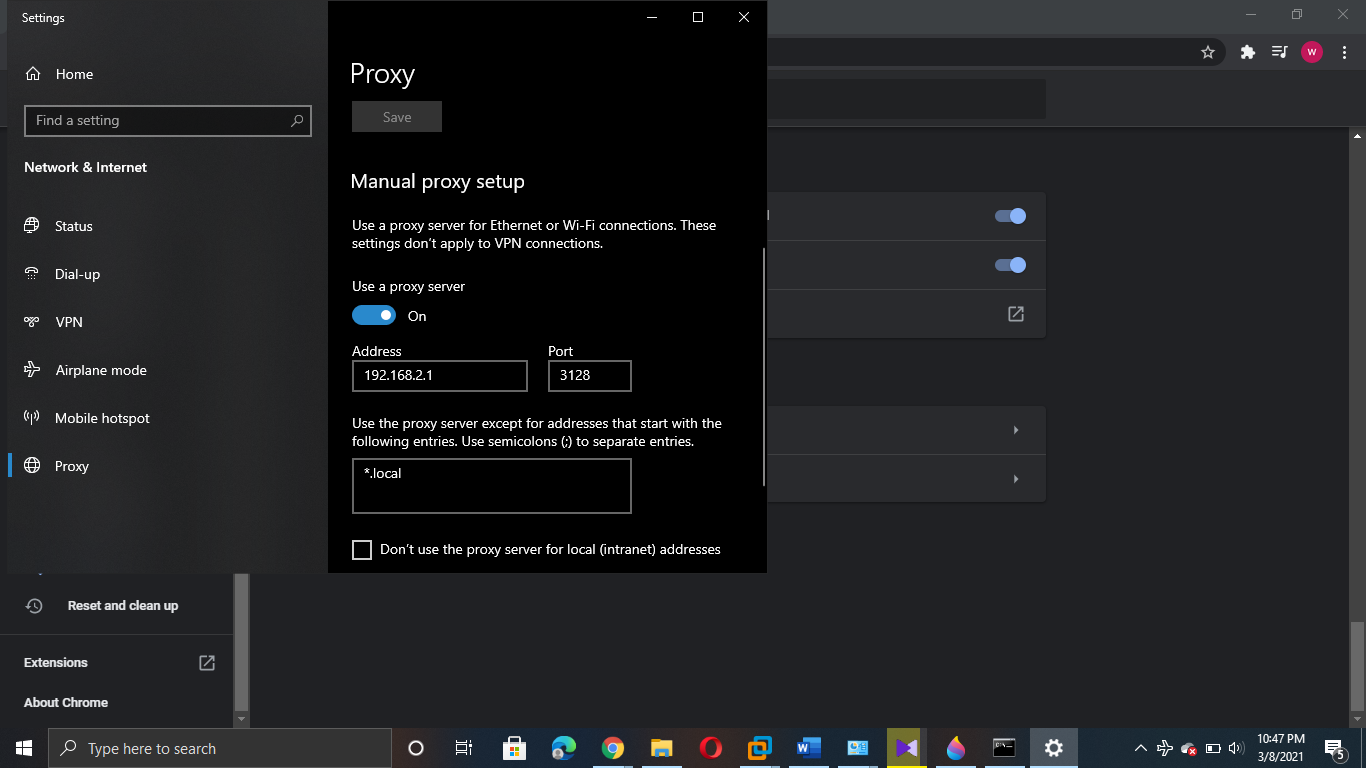The width and height of the screenshot is (1366, 768).
Task: Go to Home in the Settings sidebar
Action: pyautogui.click(x=75, y=73)
